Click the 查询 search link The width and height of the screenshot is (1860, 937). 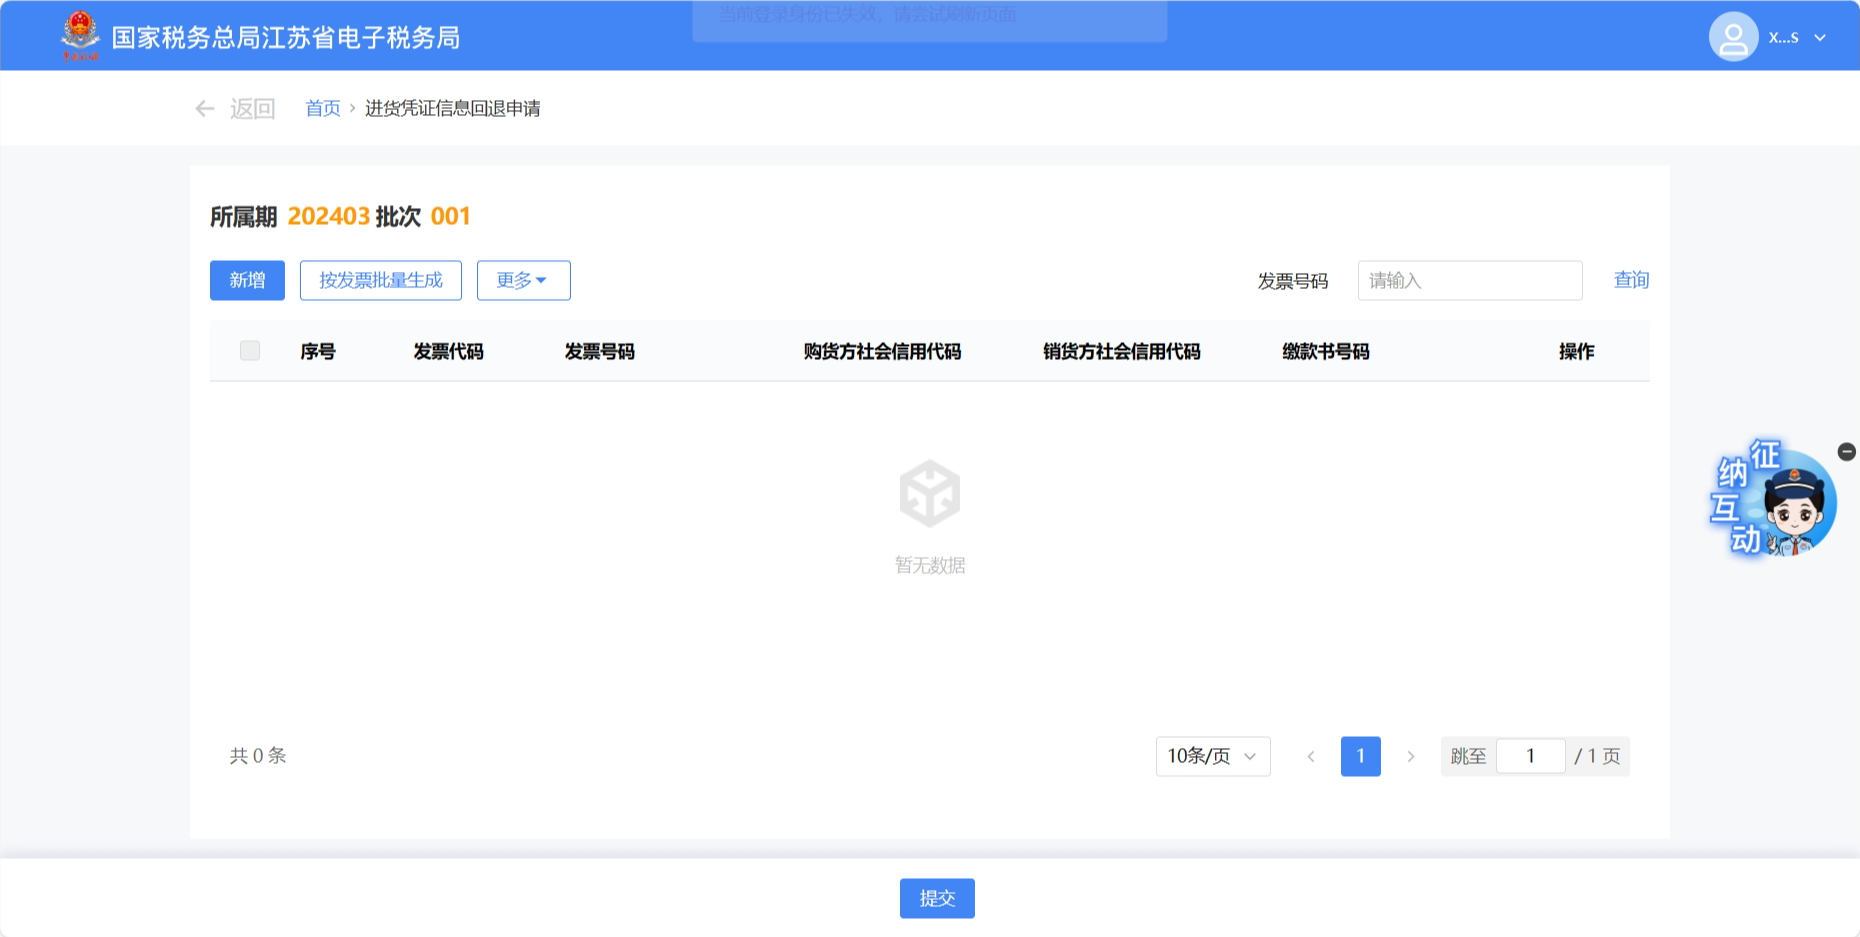[x=1631, y=280]
